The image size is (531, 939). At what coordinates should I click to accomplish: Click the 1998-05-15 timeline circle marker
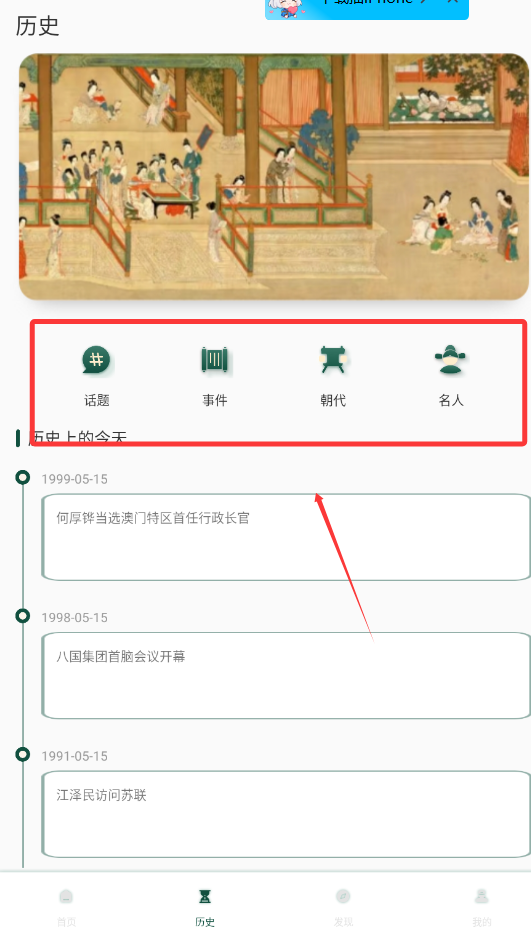(23, 616)
